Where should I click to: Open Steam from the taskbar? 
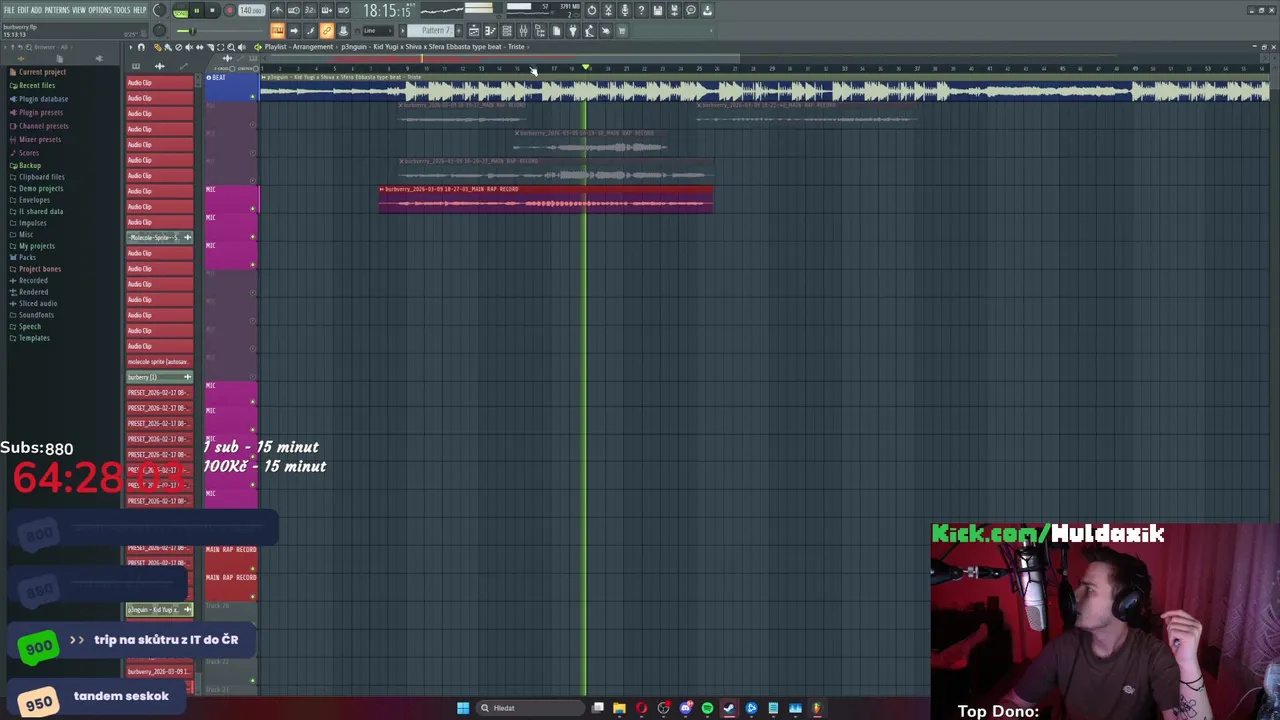(729, 708)
